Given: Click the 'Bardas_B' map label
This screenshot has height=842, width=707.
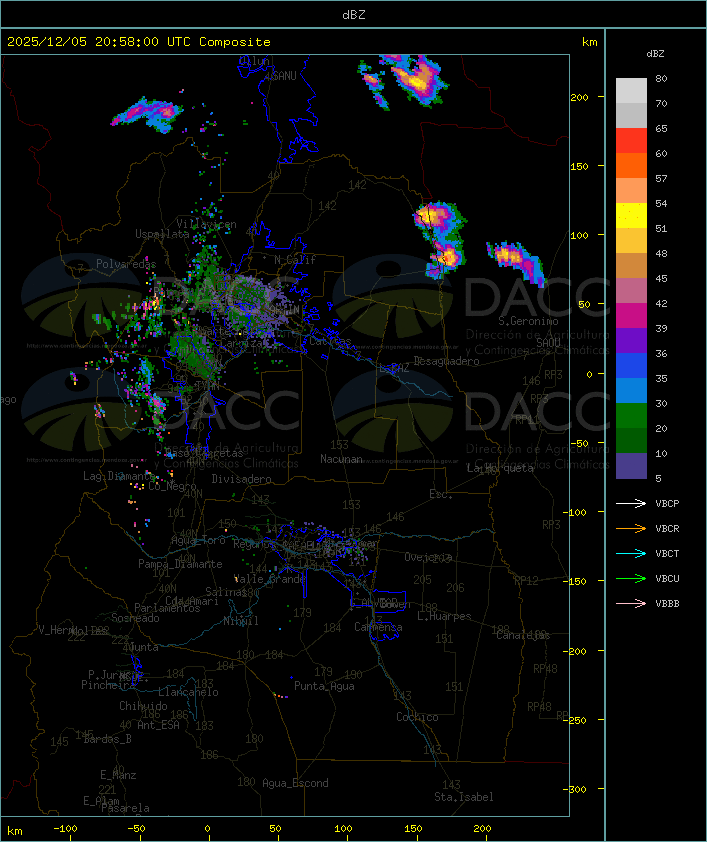Looking at the screenshot, I should pos(108,739).
